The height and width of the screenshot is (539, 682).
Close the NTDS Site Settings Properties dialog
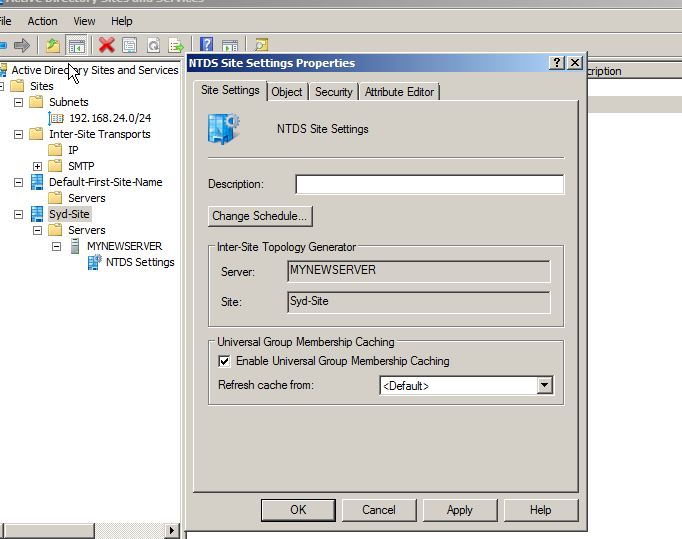pos(575,63)
